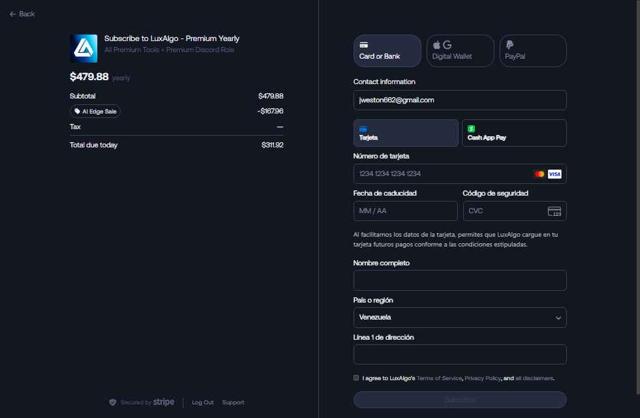Image resolution: width=640 pixels, height=418 pixels.
Task: Click the Venezuela dropdown chevron
Action: click(558, 318)
